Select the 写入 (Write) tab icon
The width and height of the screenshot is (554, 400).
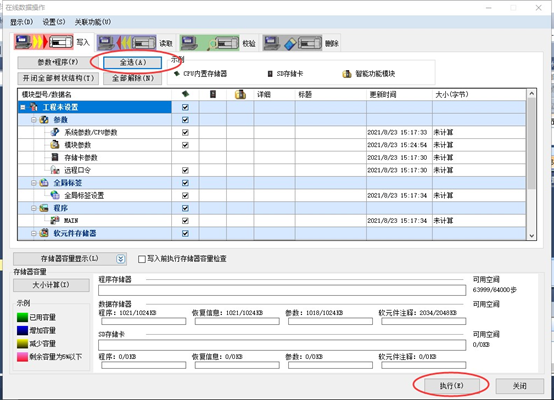(44, 42)
